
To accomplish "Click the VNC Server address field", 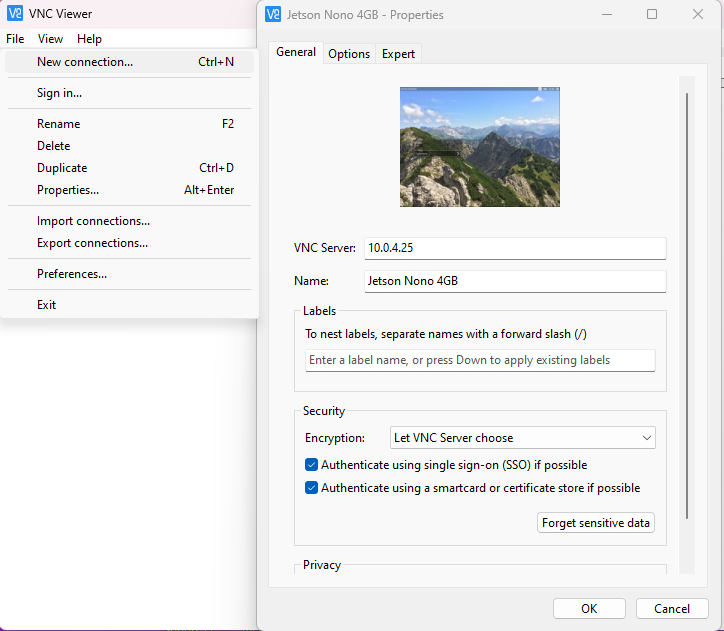I will click(515, 248).
